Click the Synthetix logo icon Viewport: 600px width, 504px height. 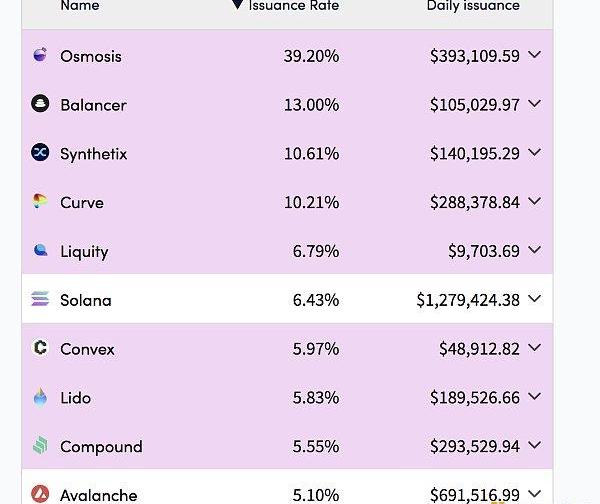pyautogui.click(x=40, y=152)
